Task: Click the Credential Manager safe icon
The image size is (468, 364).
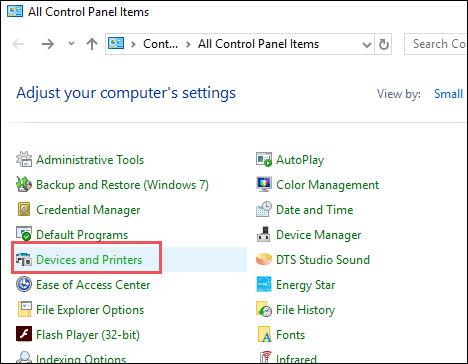Action: 24,209
